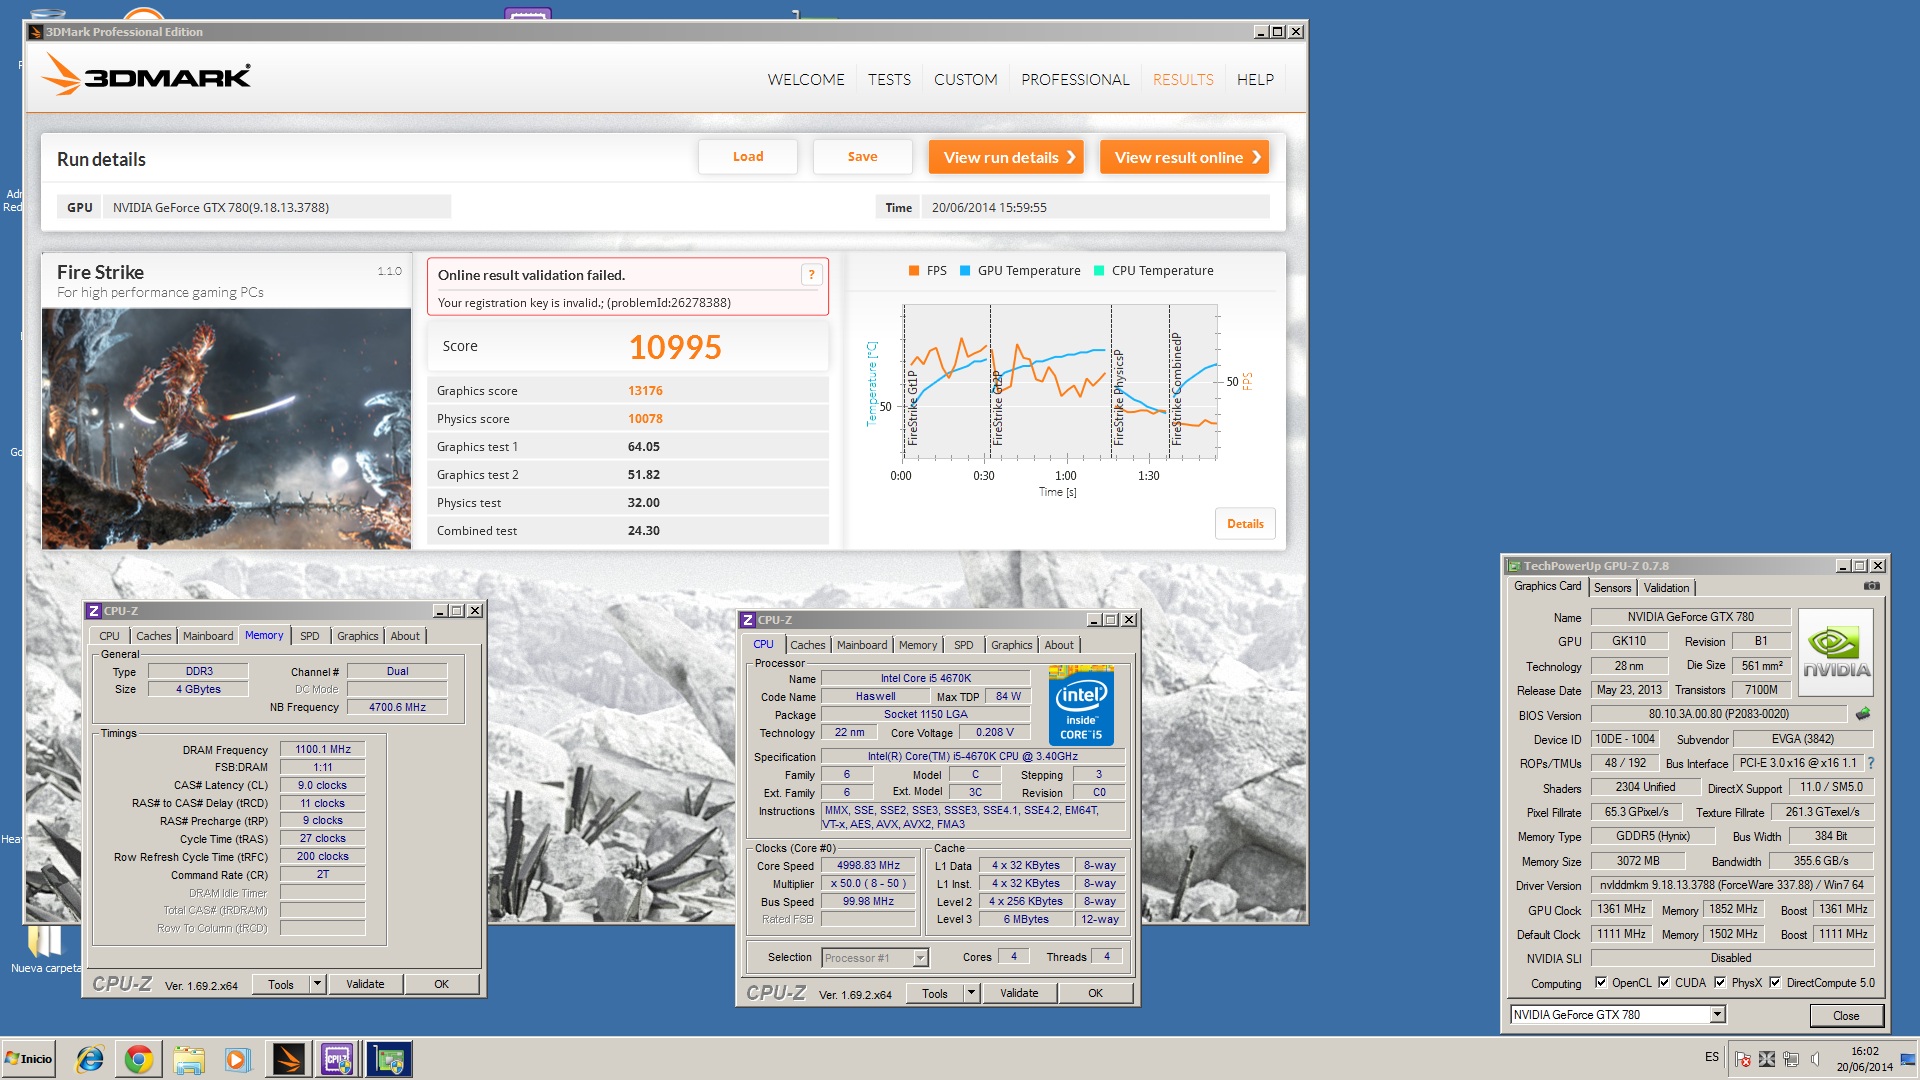Click the Load button
Image resolution: width=1920 pixels, height=1080 pixels.
click(748, 157)
